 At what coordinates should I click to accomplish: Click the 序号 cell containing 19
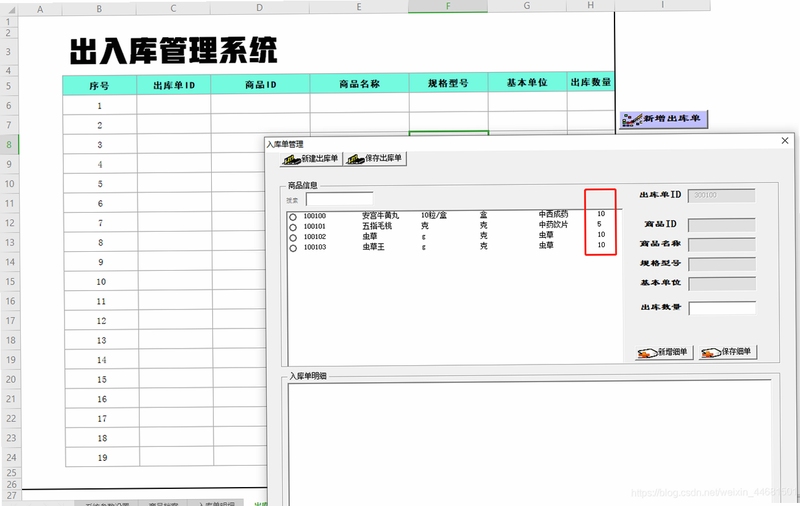(103, 458)
